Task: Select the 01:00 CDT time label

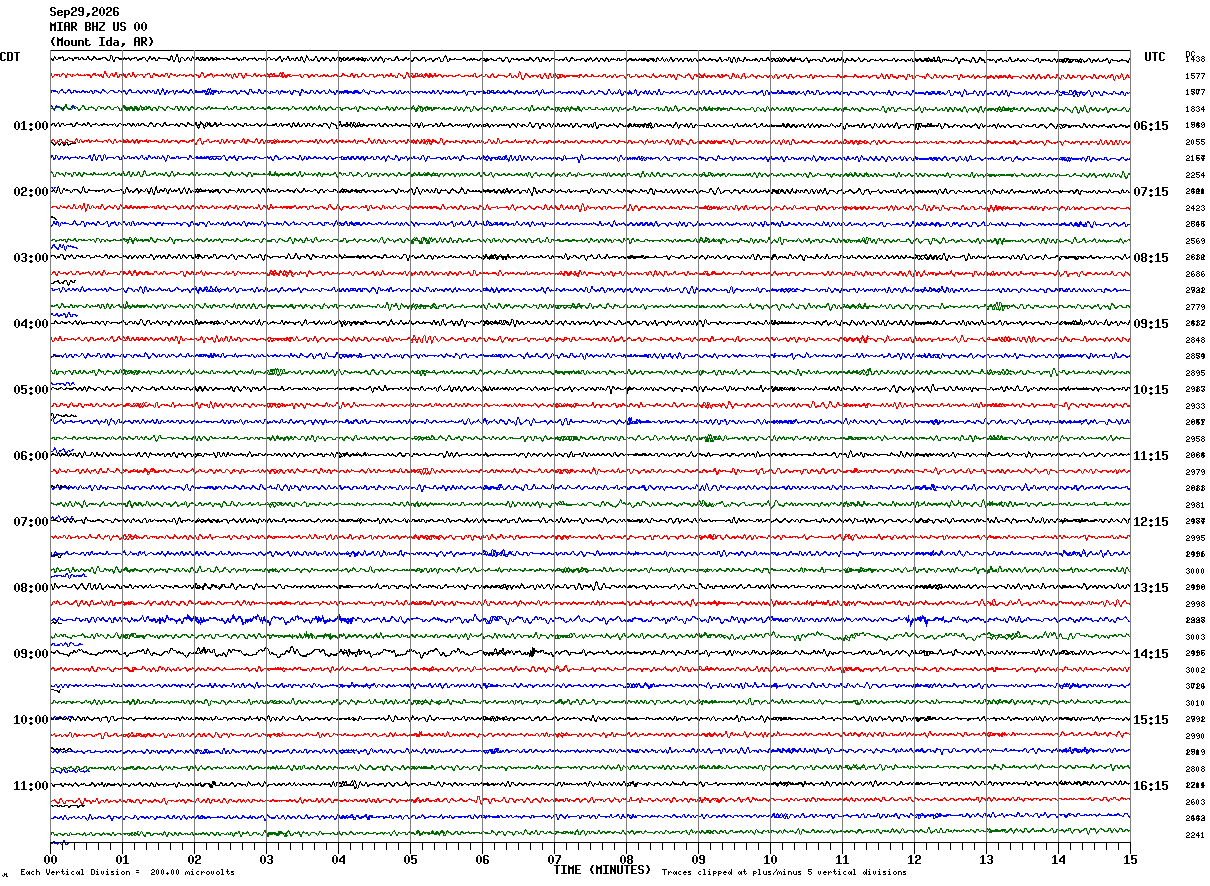Action: coord(31,126)
